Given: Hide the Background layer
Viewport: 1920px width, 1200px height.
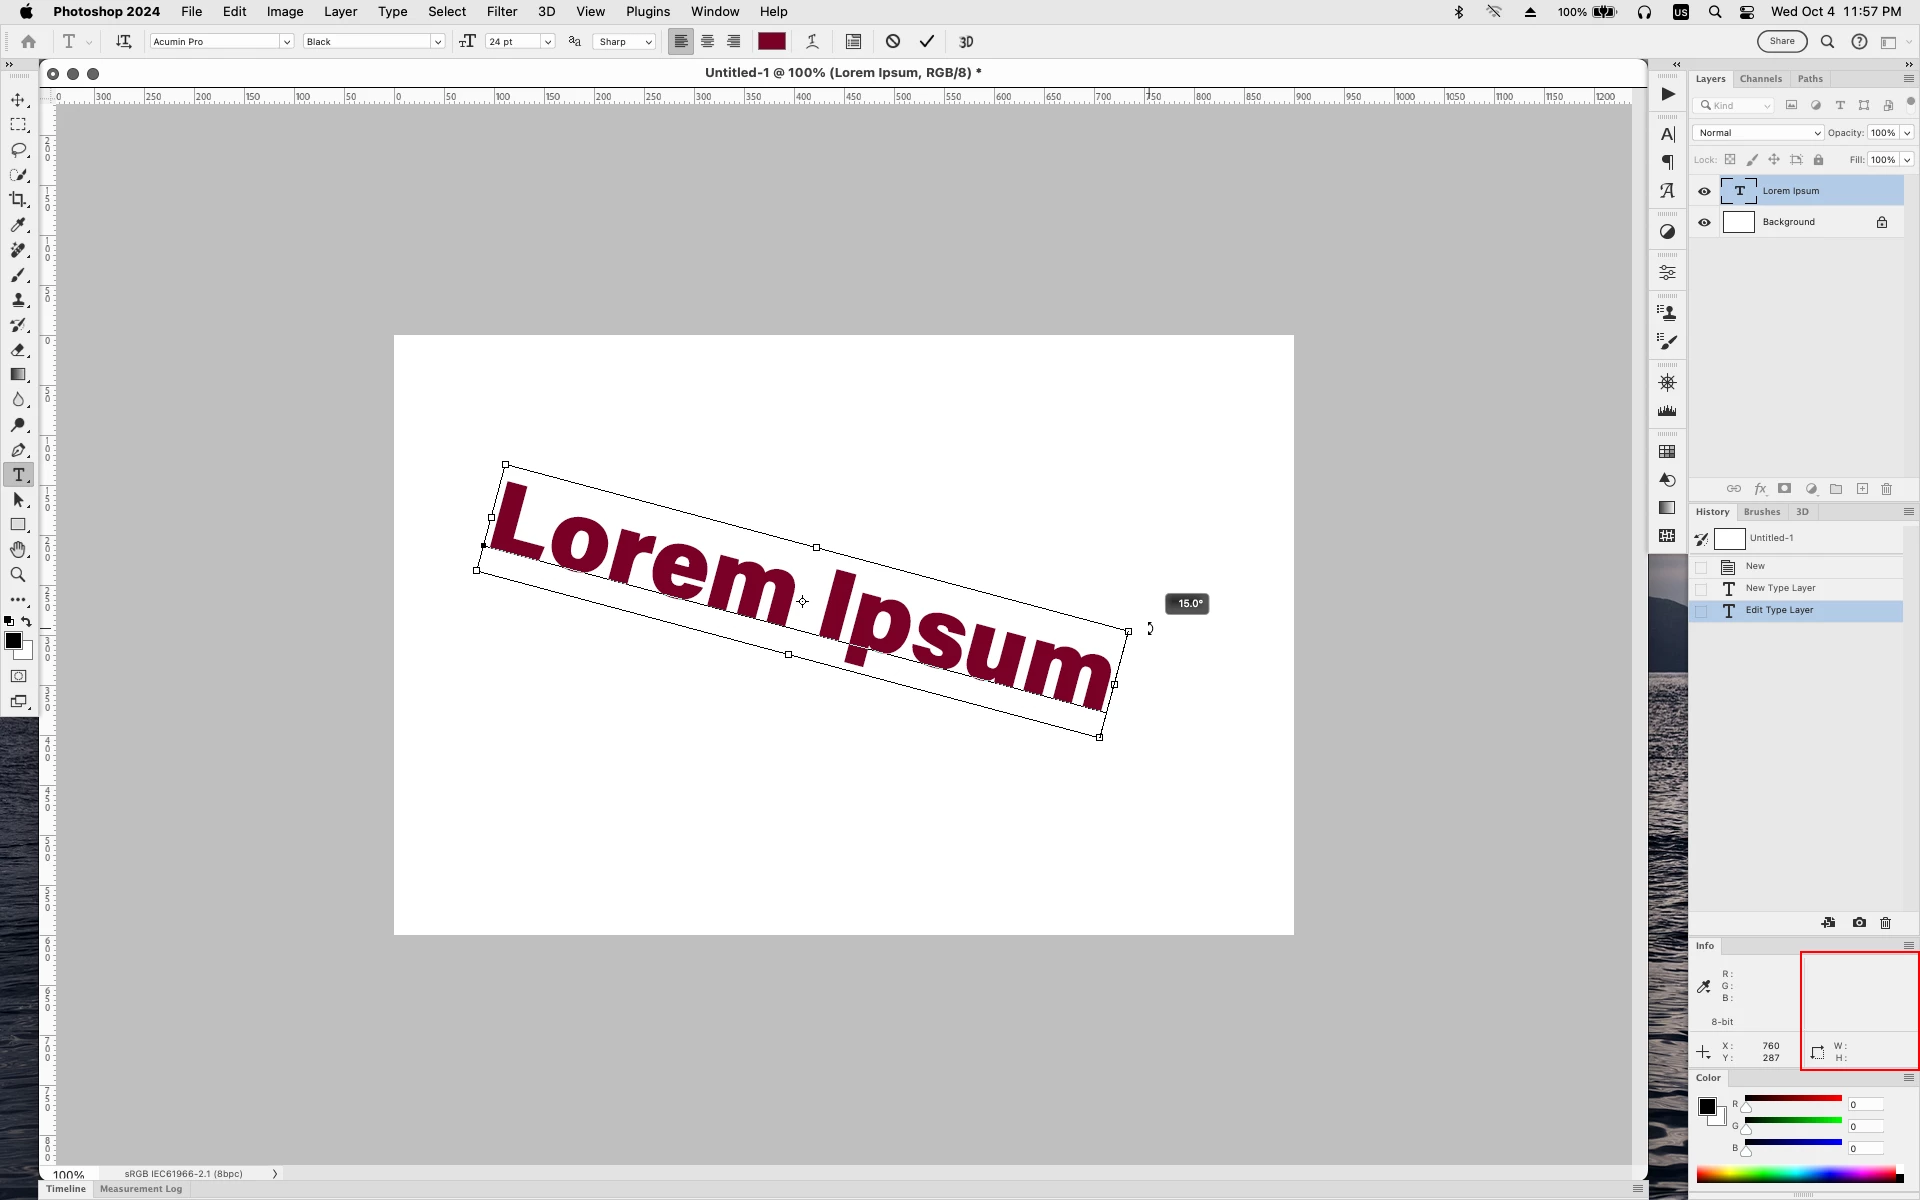Looking at the screenshot, I should click(1704, 222).
